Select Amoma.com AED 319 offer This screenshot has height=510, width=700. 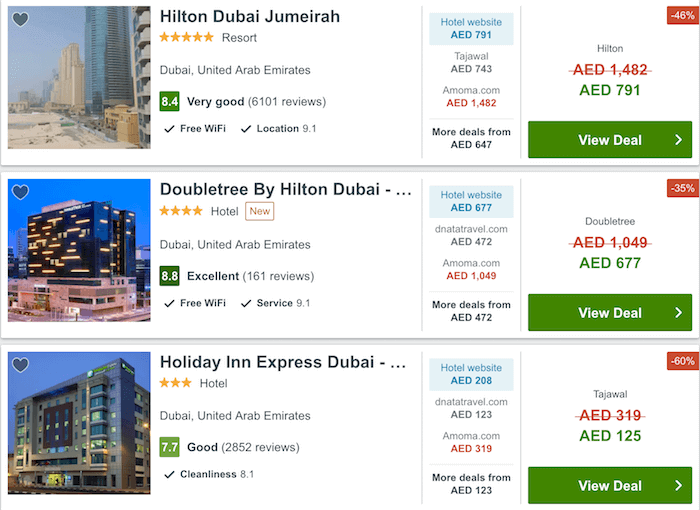(471, 442)
